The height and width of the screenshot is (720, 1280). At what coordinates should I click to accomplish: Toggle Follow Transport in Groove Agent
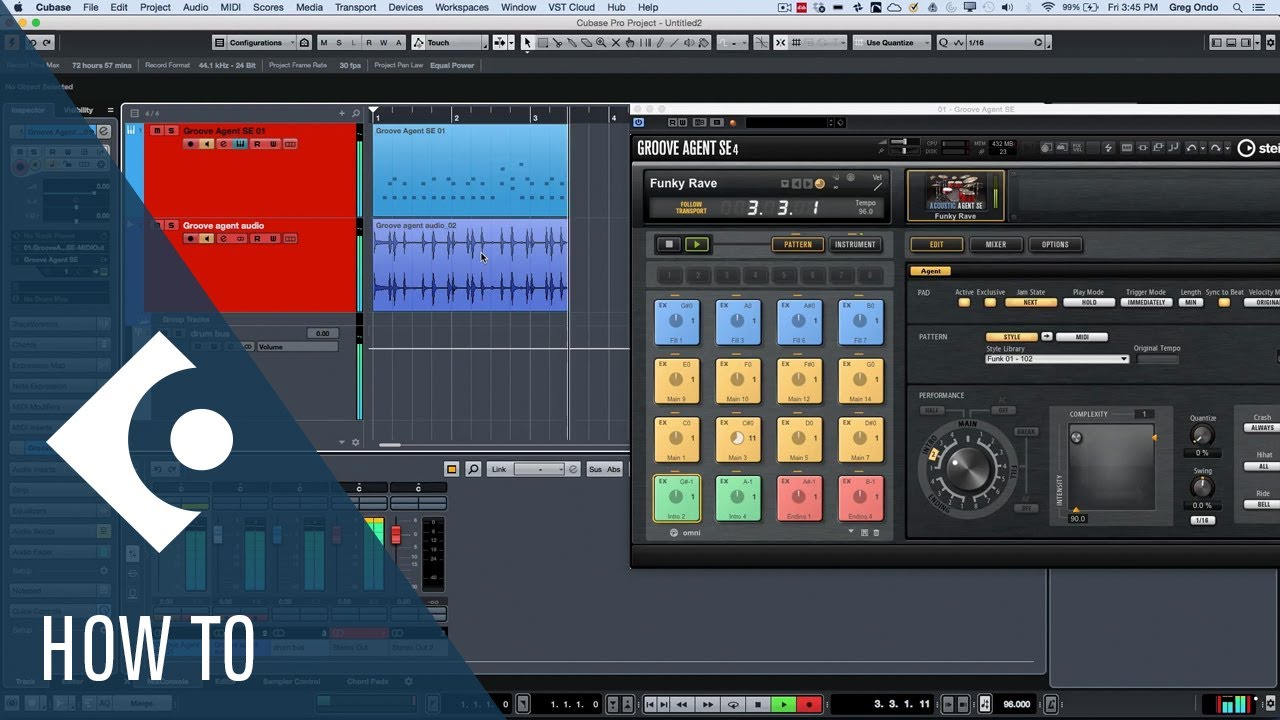pyautogui.click(x=691, y=207)
